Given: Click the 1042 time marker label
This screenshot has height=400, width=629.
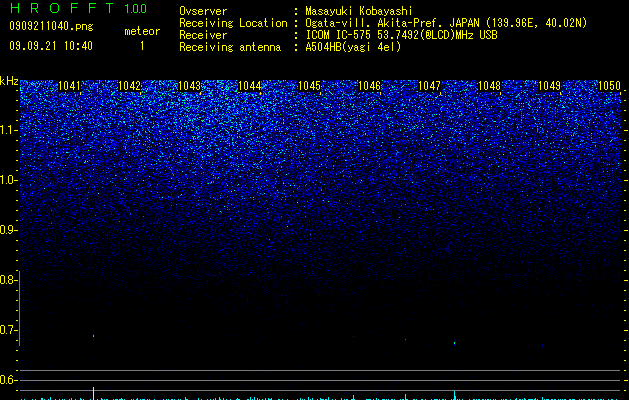Looking at the screenshot, I should click(130, 86).
